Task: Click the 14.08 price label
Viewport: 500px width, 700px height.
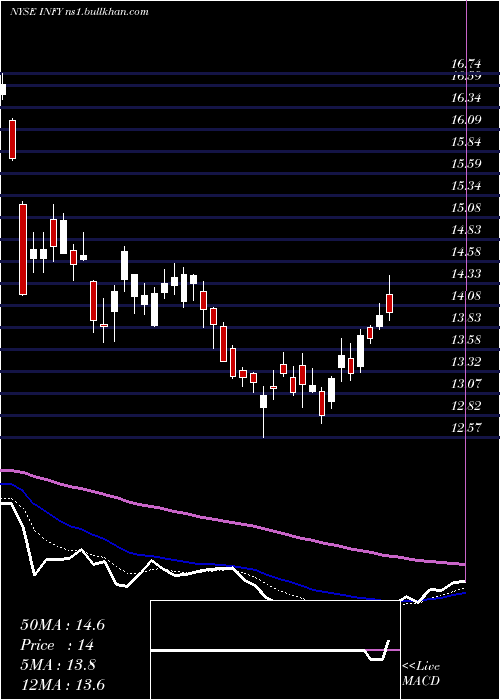Action: pyautogui.click(x=467, y=296)
